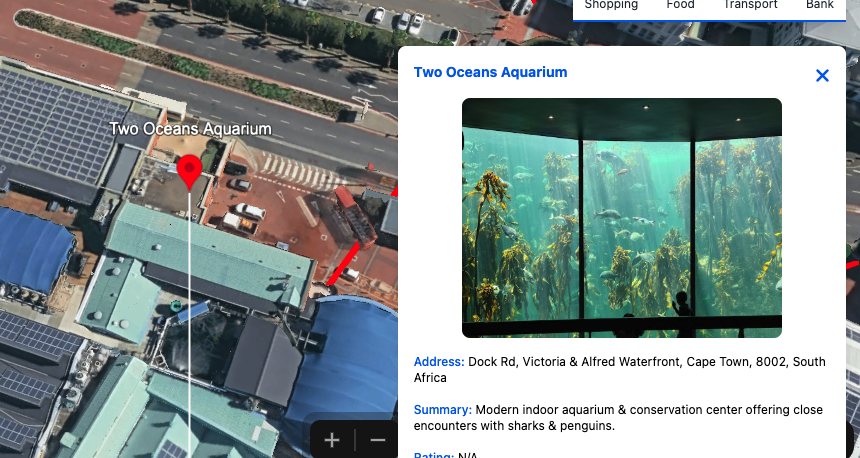The width and height of the screenshot is (860, 458).
Task: Click the Two Oceans Aquarium map label
Action: [190, 129]
